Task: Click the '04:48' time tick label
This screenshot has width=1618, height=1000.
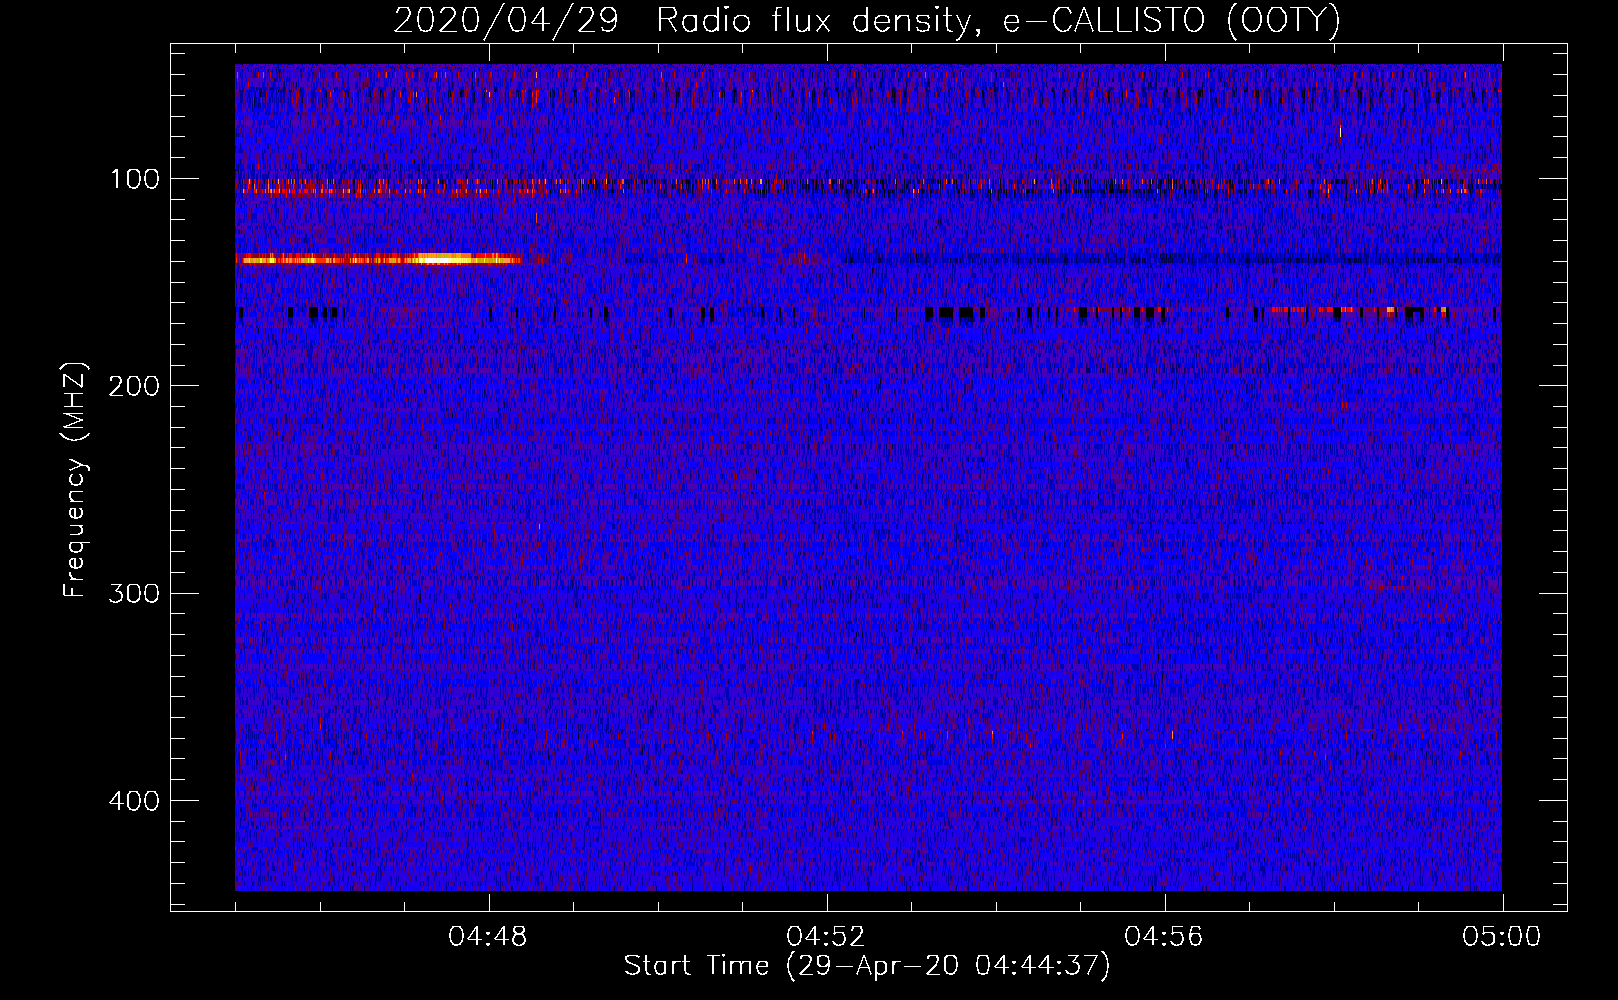Action: [x=488, y=937]
